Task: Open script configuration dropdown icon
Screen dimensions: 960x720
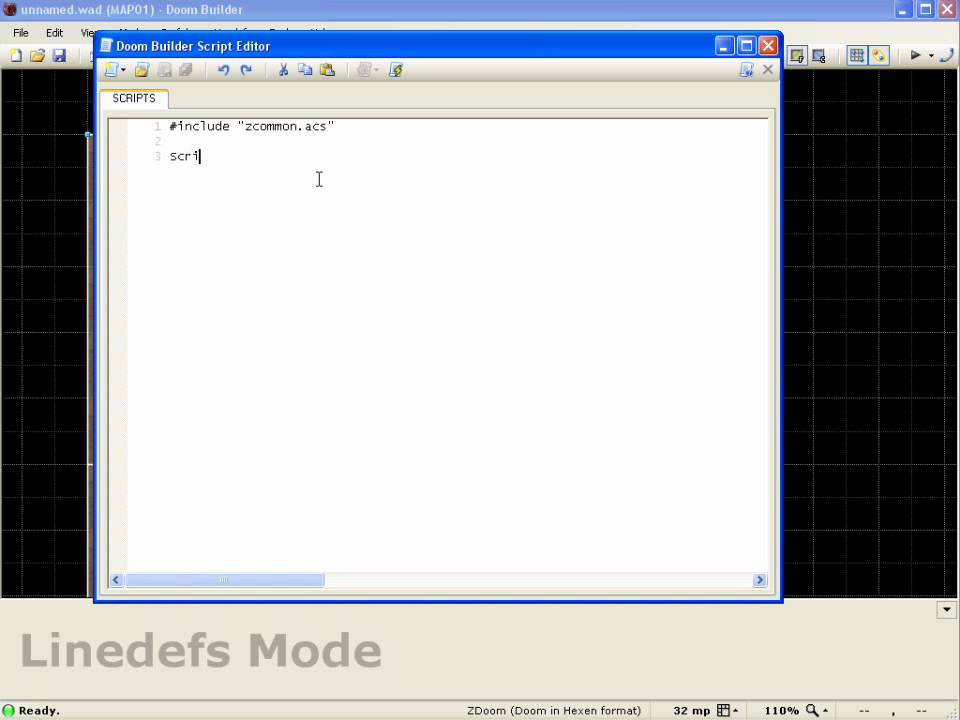Action: [x=367, y=70]
